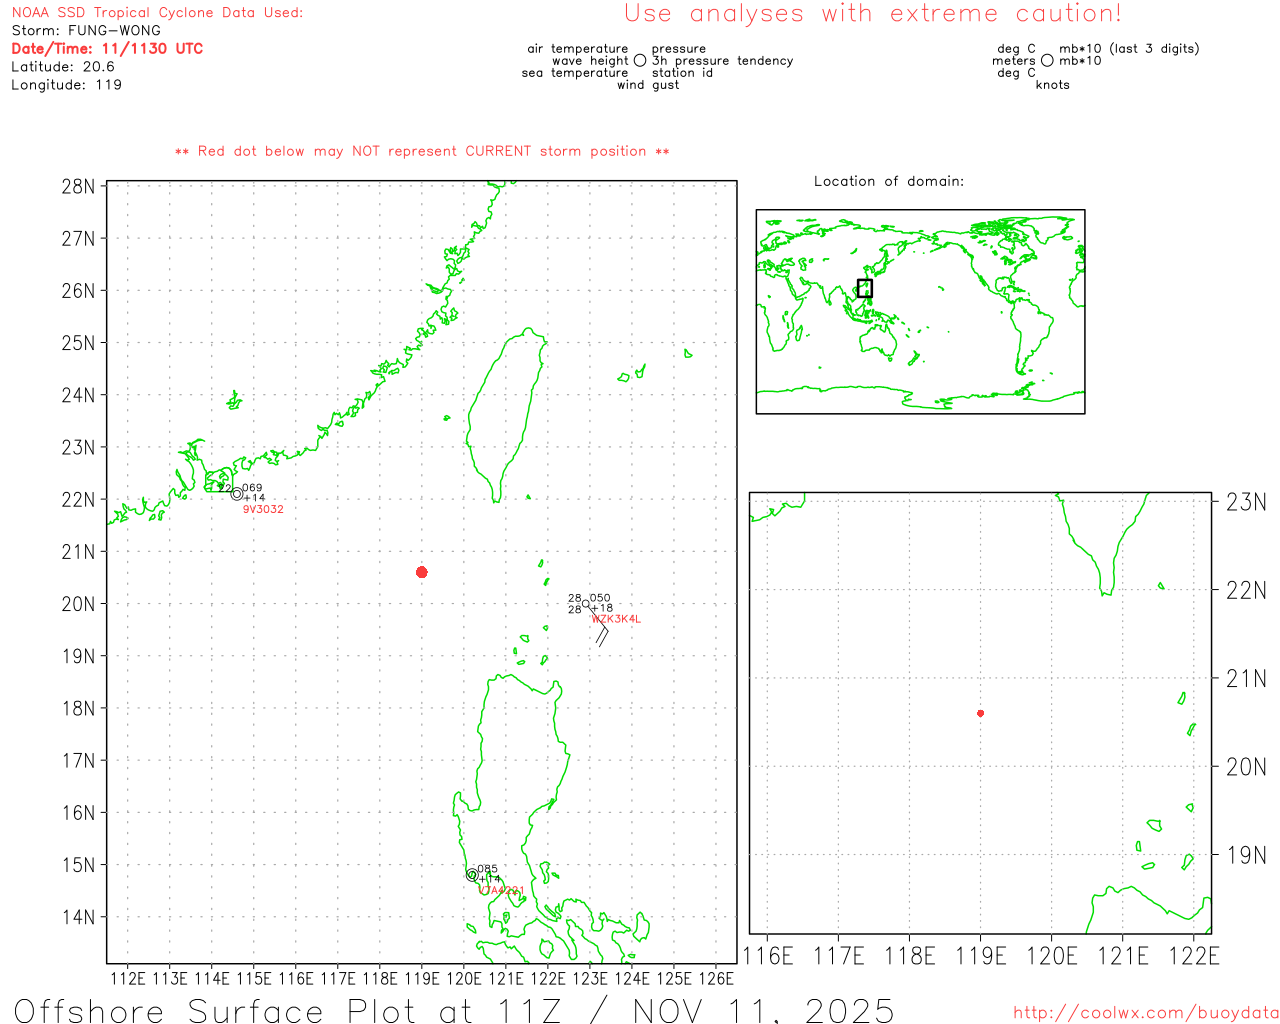
Task: Click station ID label 9V3032
Action: point(263,510)
